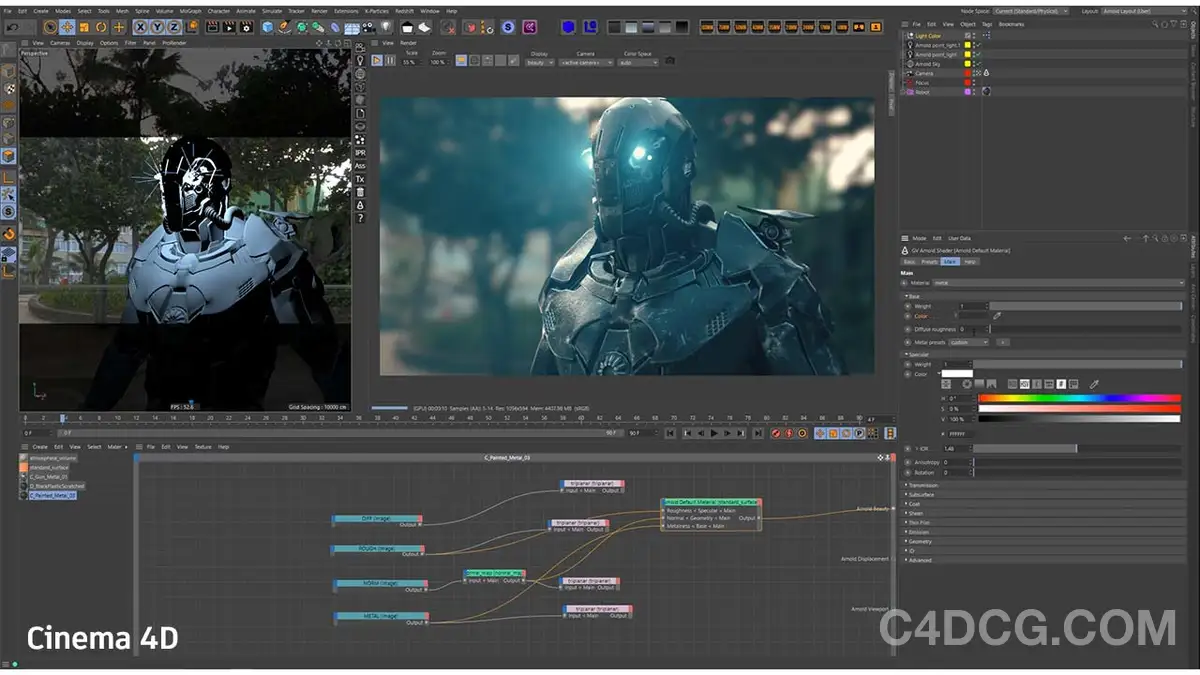Toggle visibility dots for the Camera object

973,73
